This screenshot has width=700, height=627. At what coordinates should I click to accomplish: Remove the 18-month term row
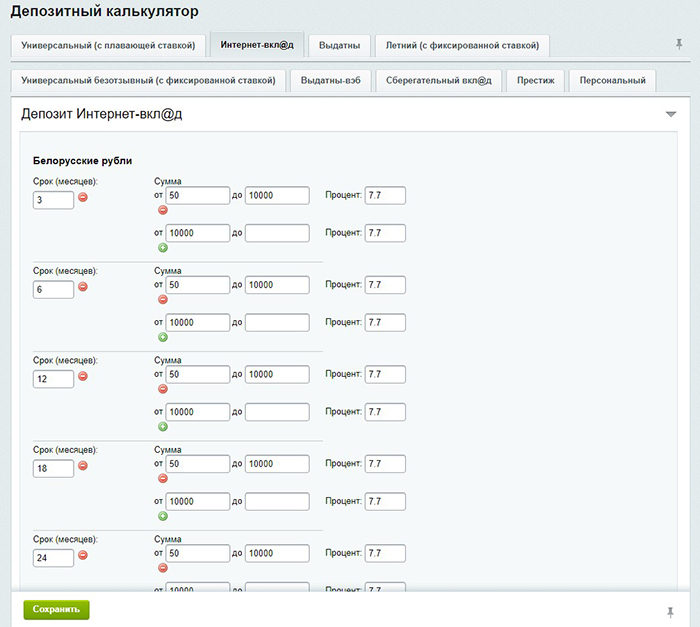tap(83, 466)
